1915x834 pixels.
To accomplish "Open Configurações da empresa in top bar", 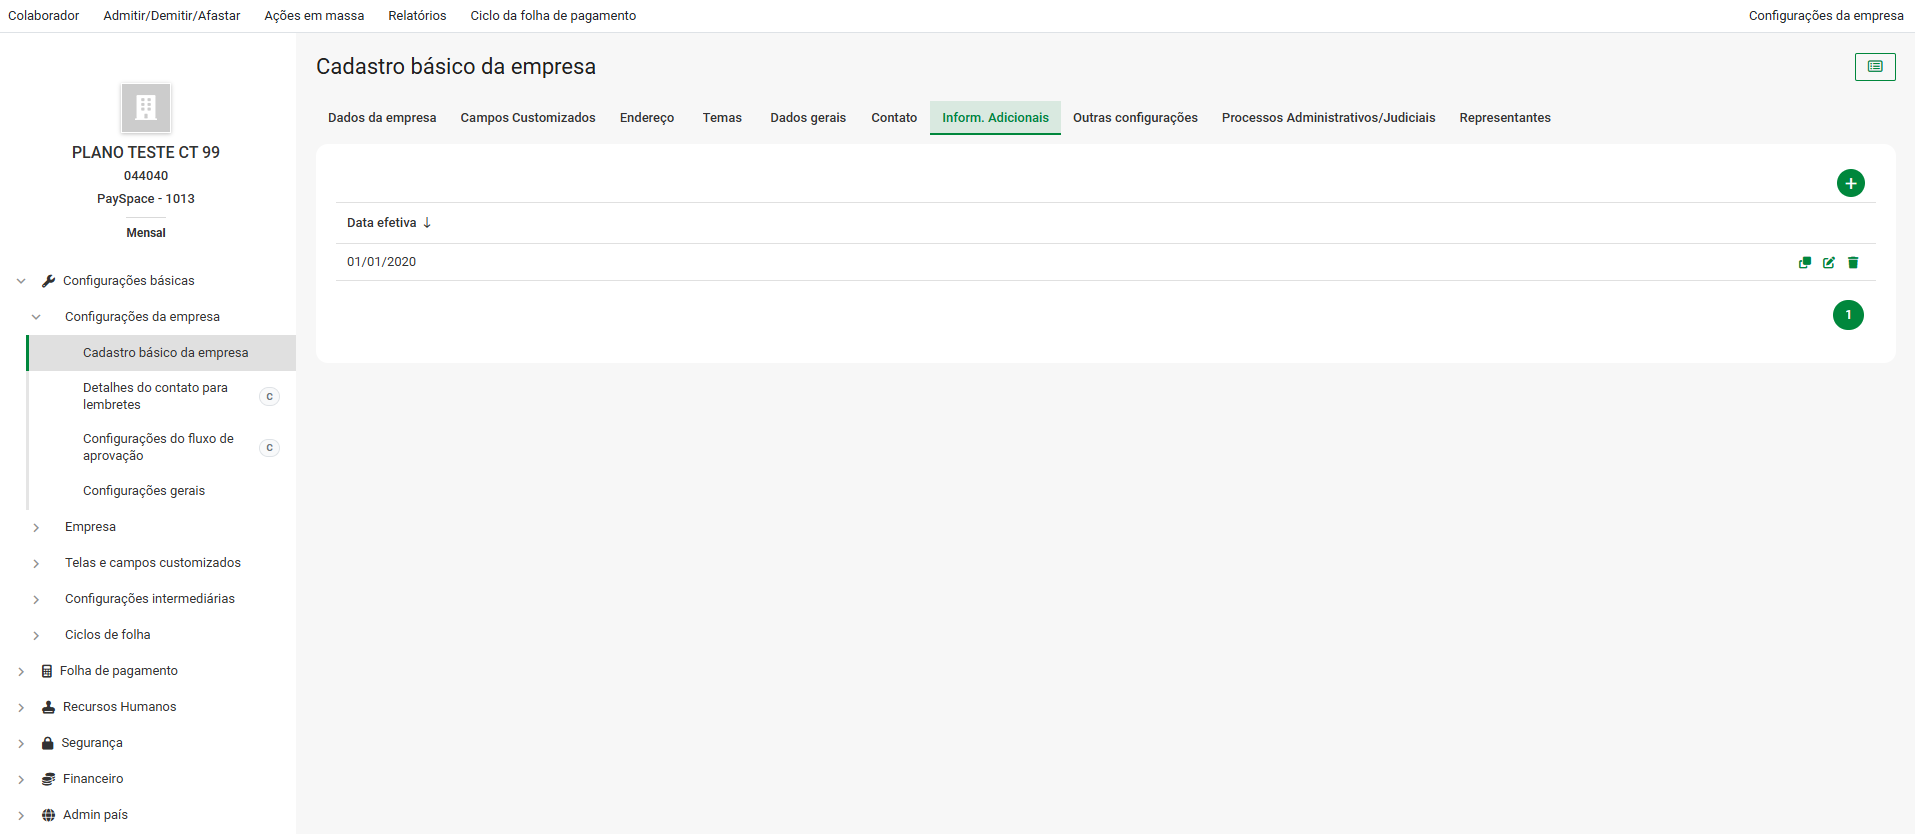I will [x=1825, y=16].
